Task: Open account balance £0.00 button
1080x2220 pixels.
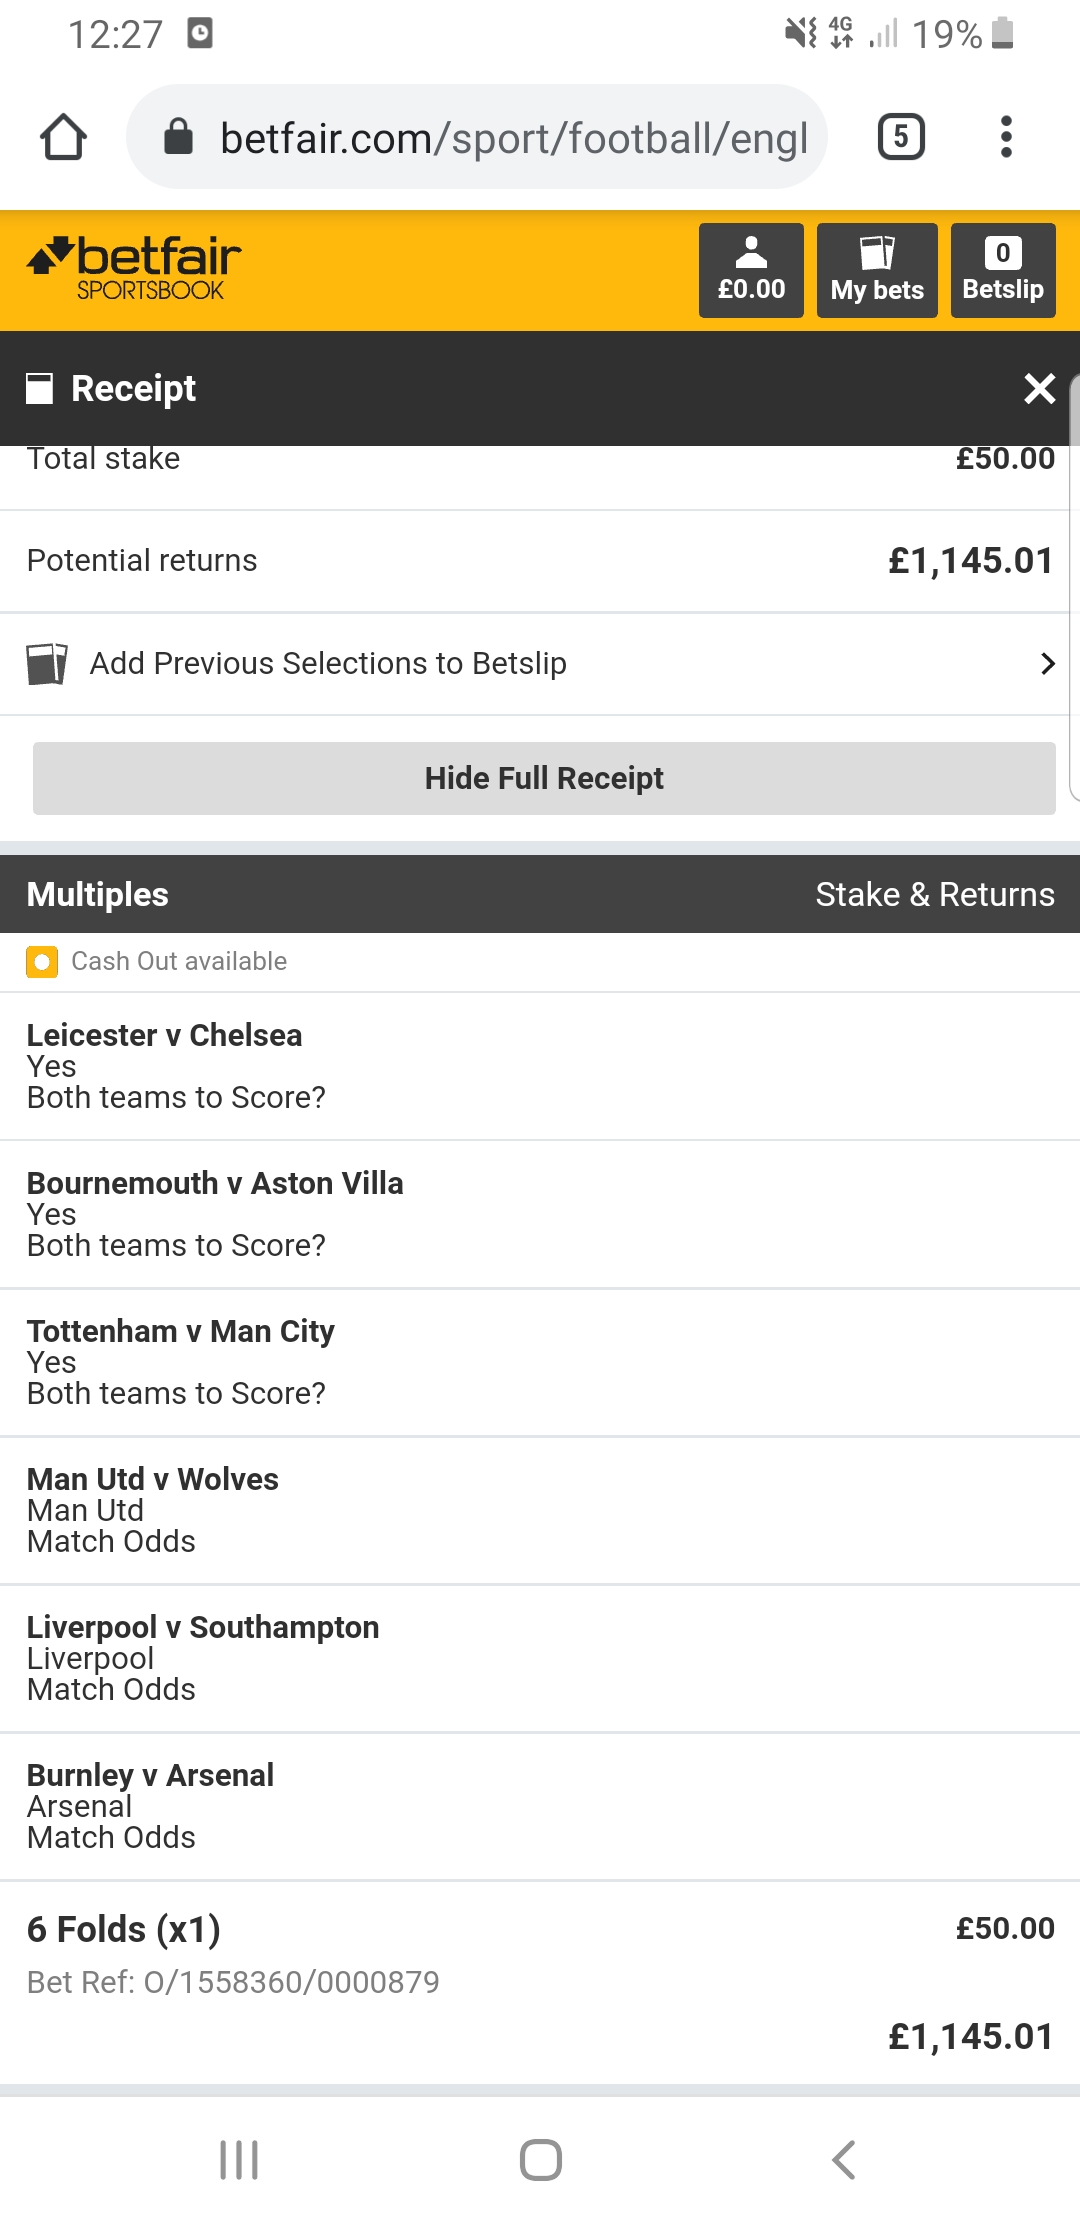Action: (x=751, y=270)
